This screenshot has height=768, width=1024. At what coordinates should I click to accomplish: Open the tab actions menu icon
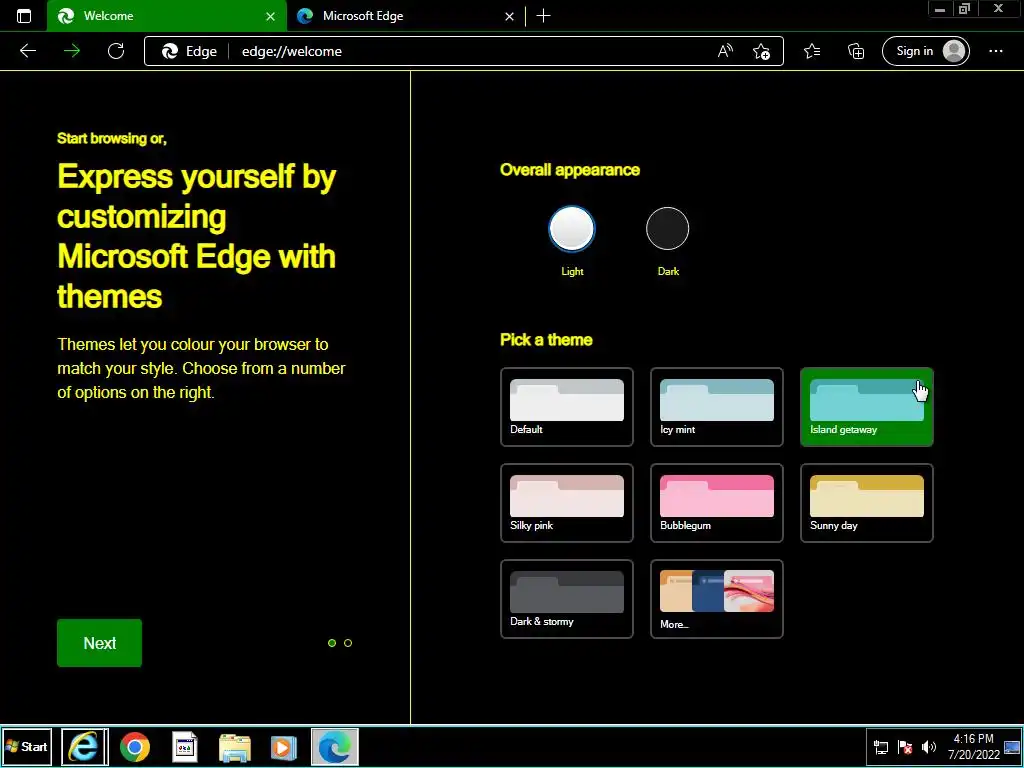24,16
